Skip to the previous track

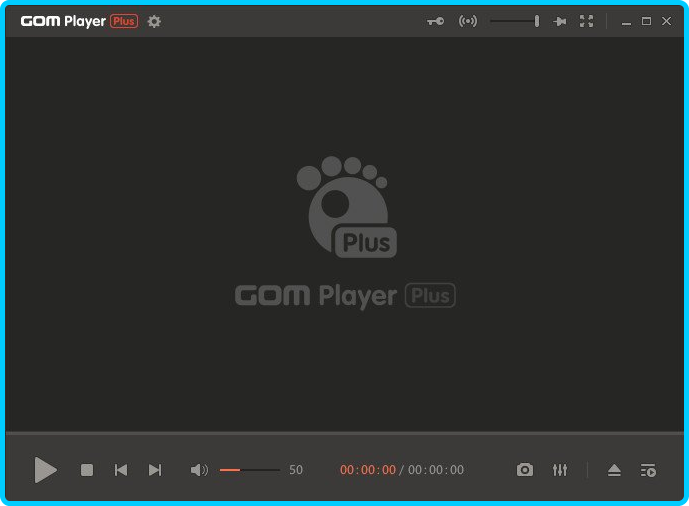click(121, 470)
